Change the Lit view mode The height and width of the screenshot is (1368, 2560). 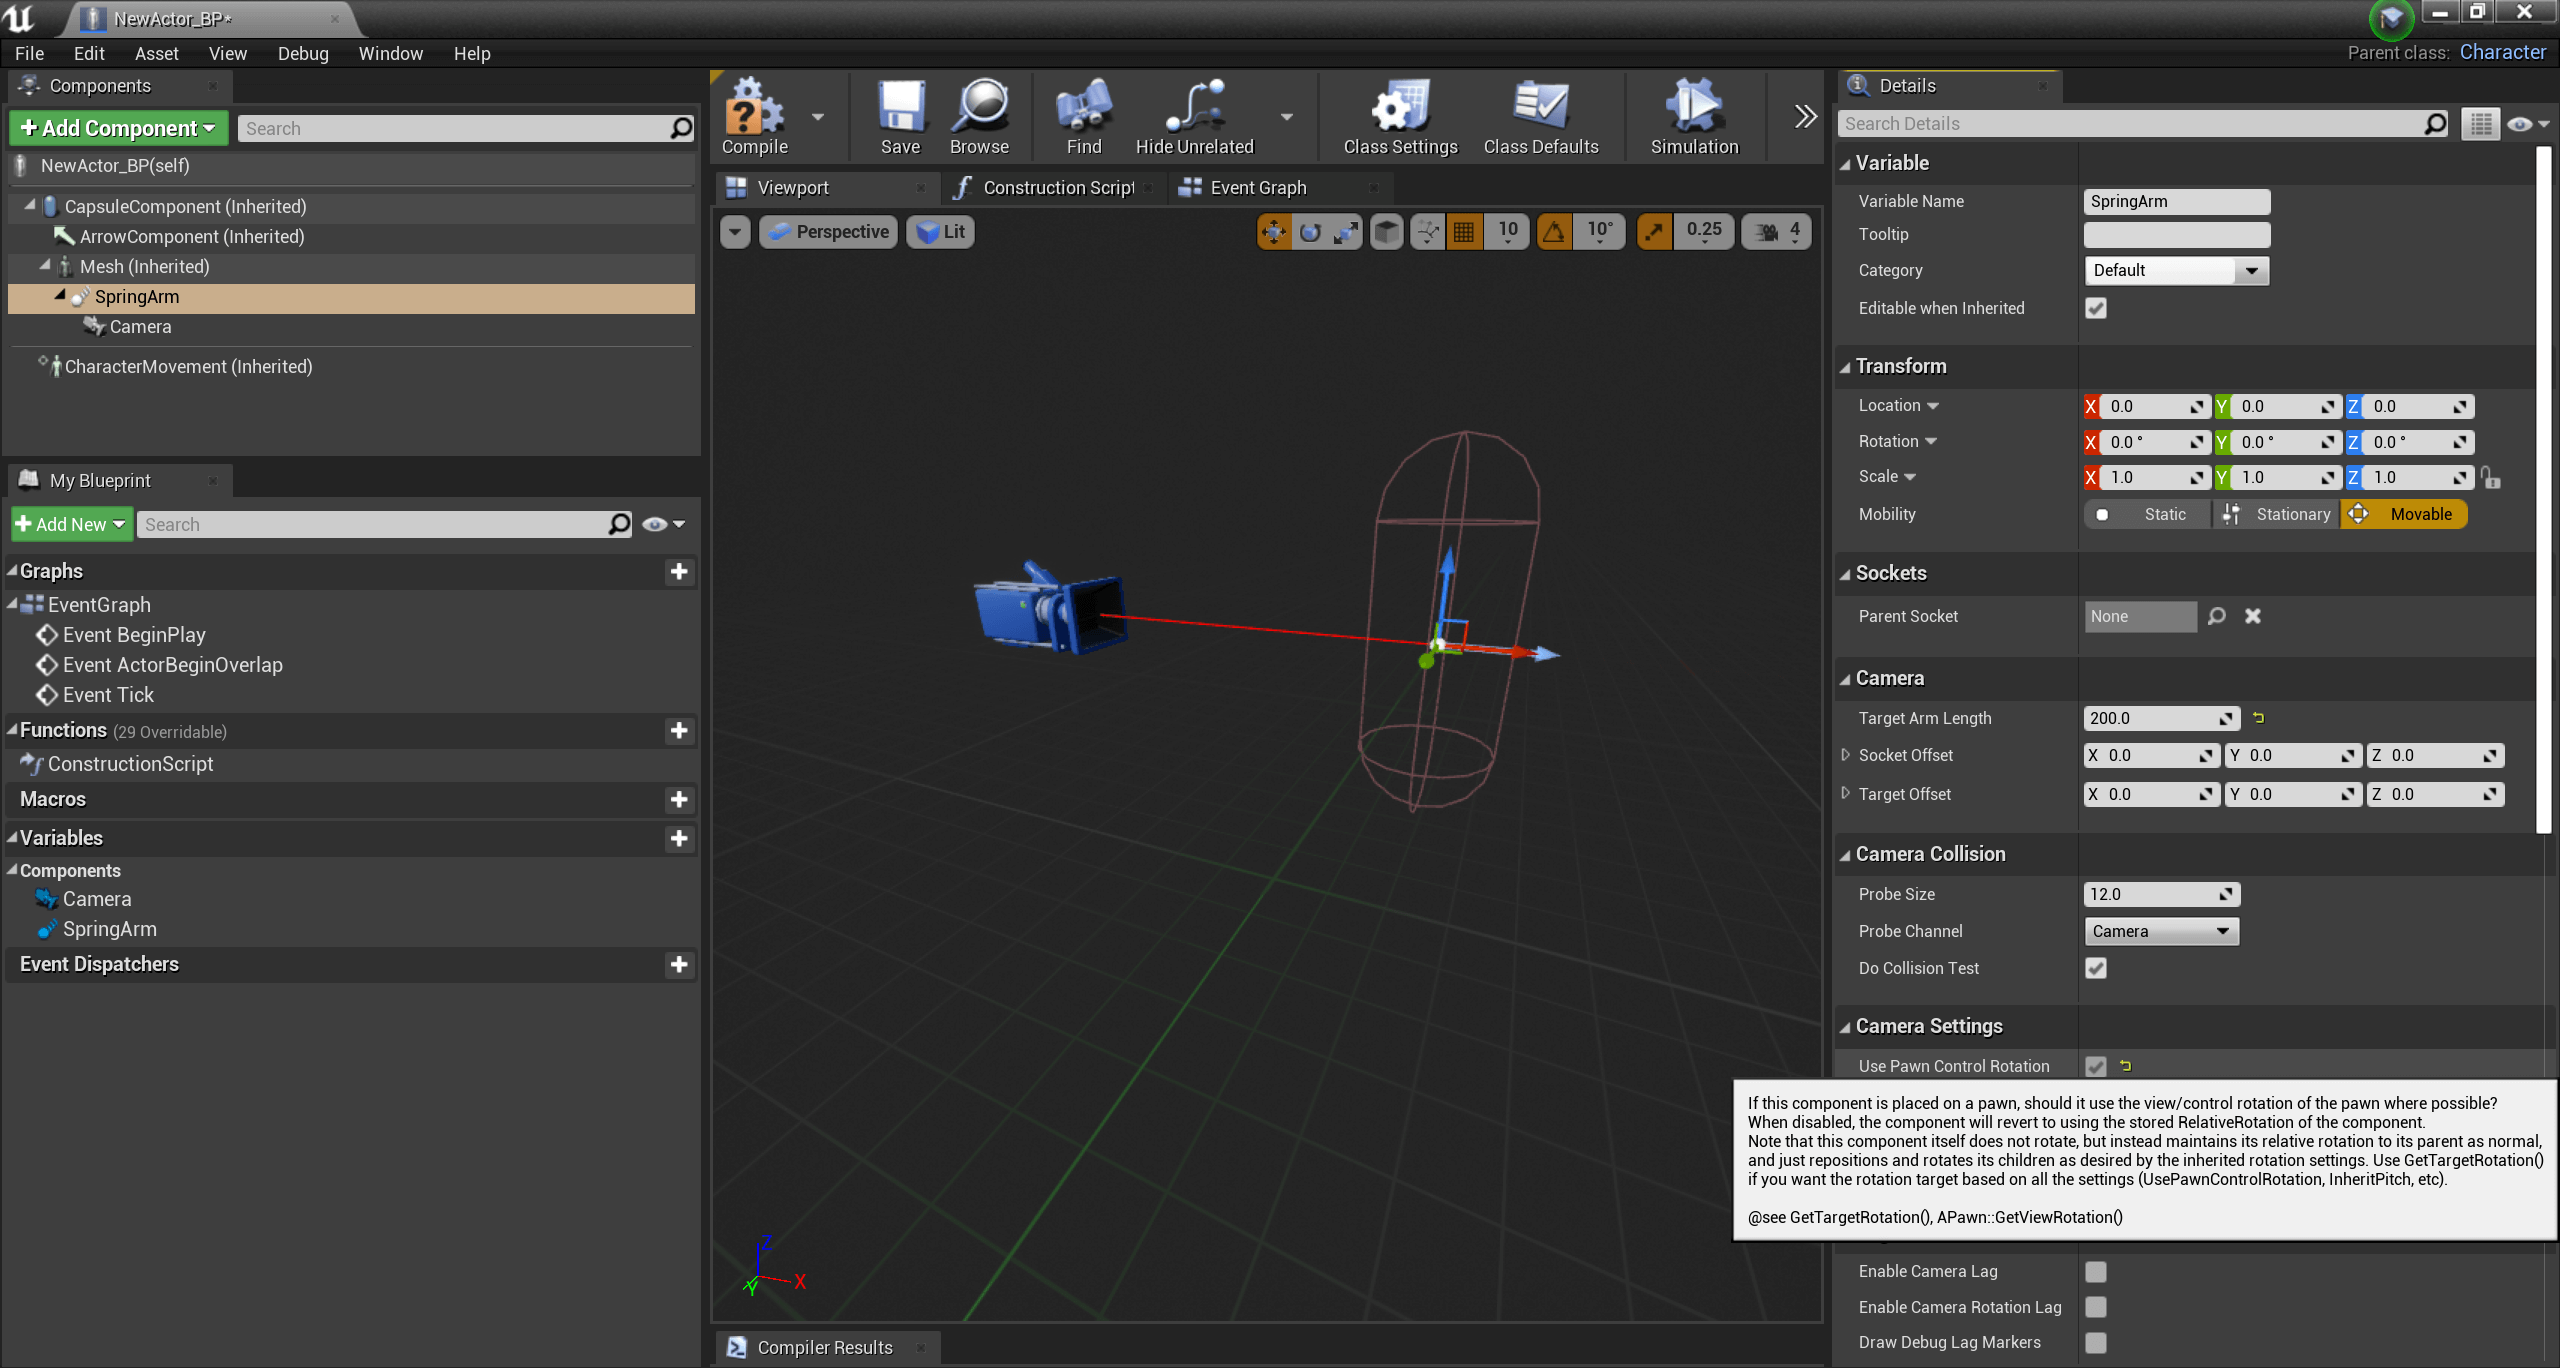[940, 232]
